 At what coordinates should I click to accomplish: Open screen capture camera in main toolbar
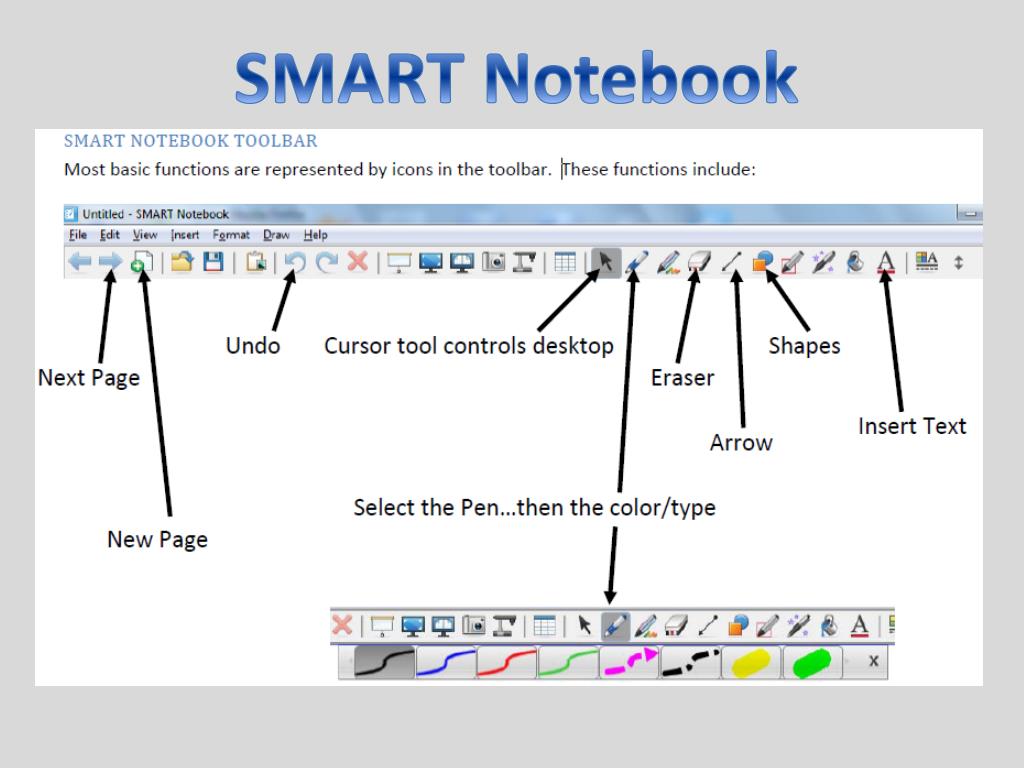coord(494,263)
